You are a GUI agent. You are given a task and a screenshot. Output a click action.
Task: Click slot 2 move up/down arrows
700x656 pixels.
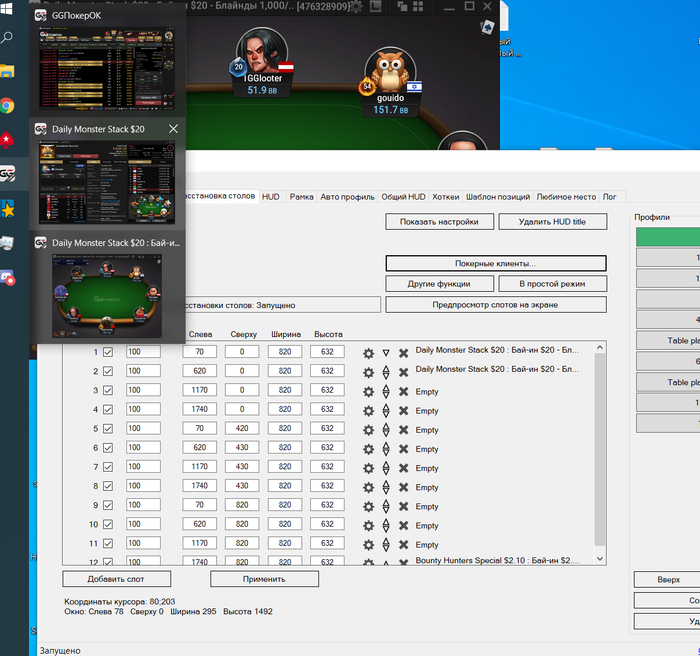tap(386, 372)
